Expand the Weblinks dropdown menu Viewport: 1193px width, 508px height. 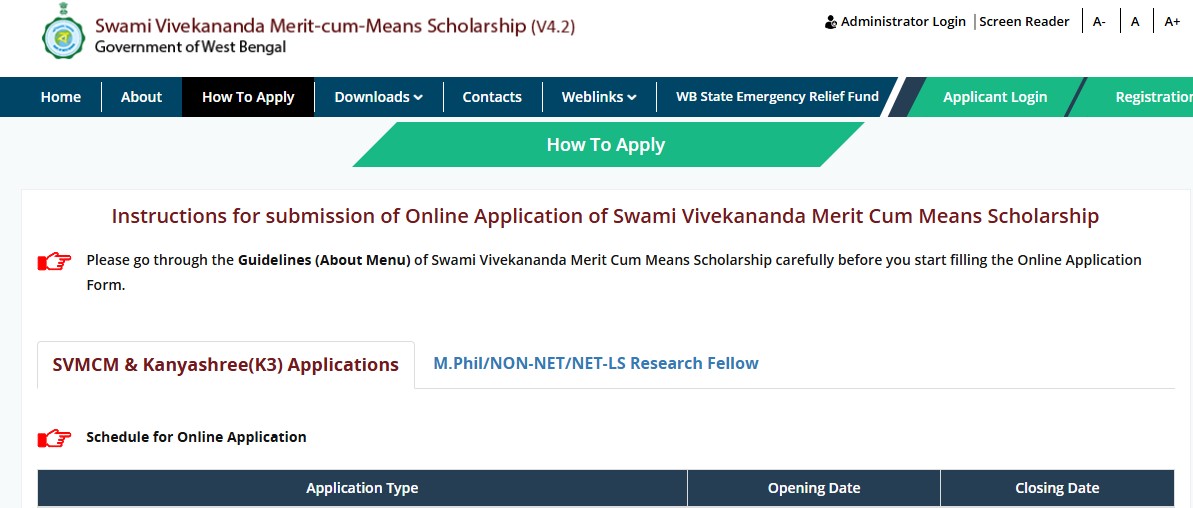(599, 97)
